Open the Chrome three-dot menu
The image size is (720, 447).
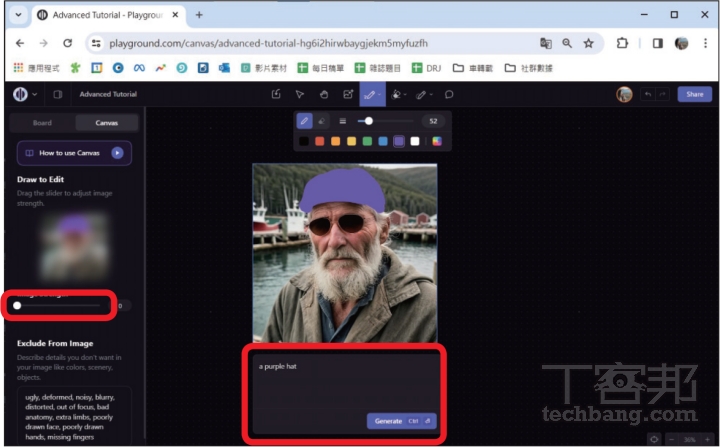click(x=705, y=43)
